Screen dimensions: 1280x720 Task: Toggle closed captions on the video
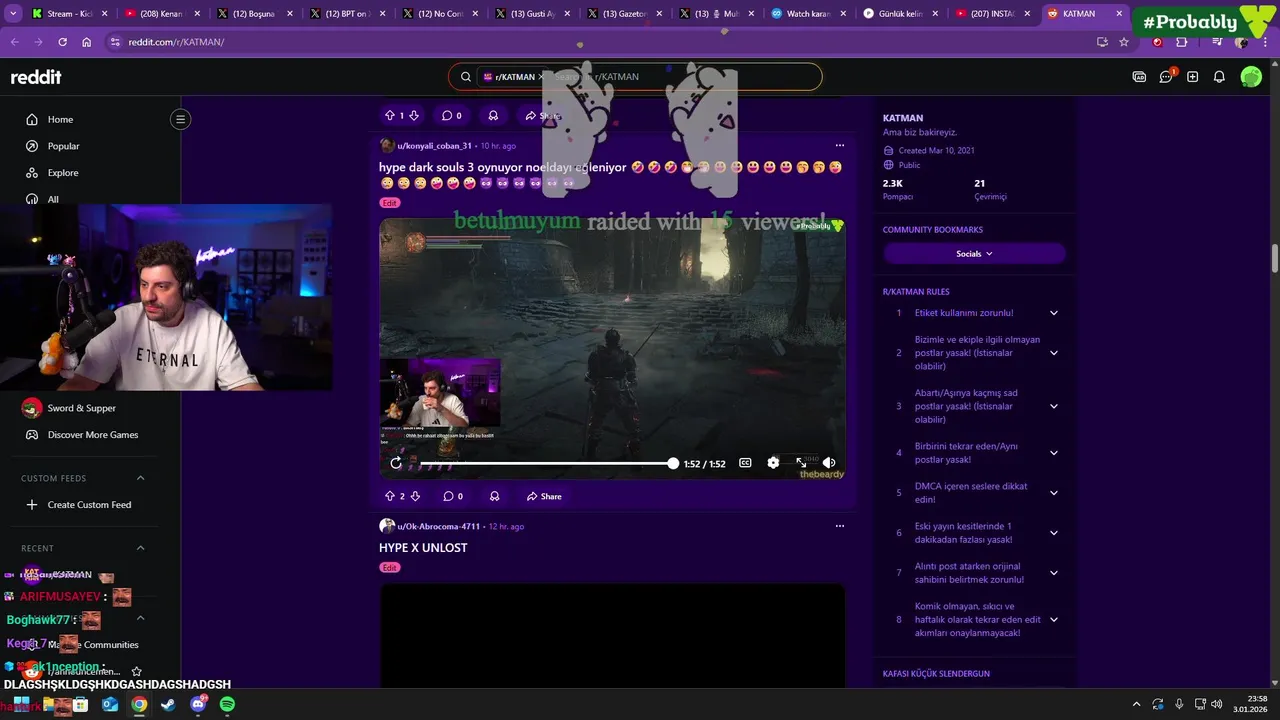[745, 463]
